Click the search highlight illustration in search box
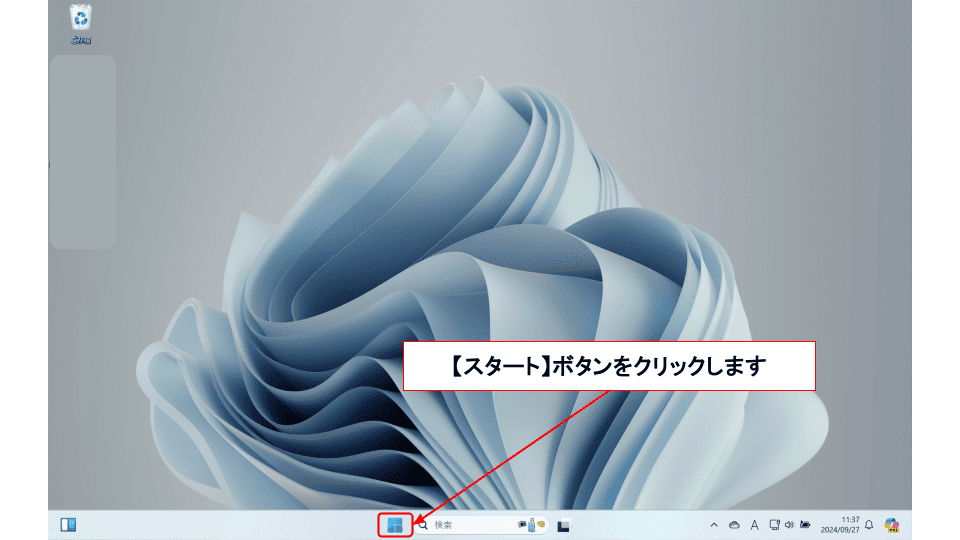This screenshot has height=540, width=960. click(x=532, y=524)
